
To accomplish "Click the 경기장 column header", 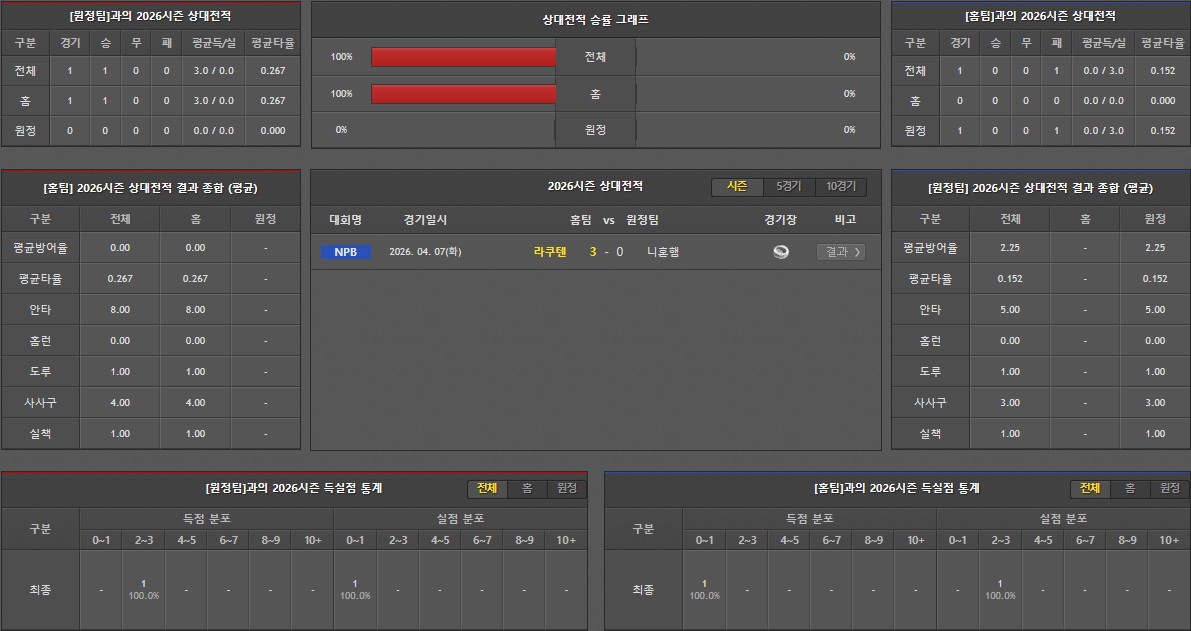I will 780,220.
